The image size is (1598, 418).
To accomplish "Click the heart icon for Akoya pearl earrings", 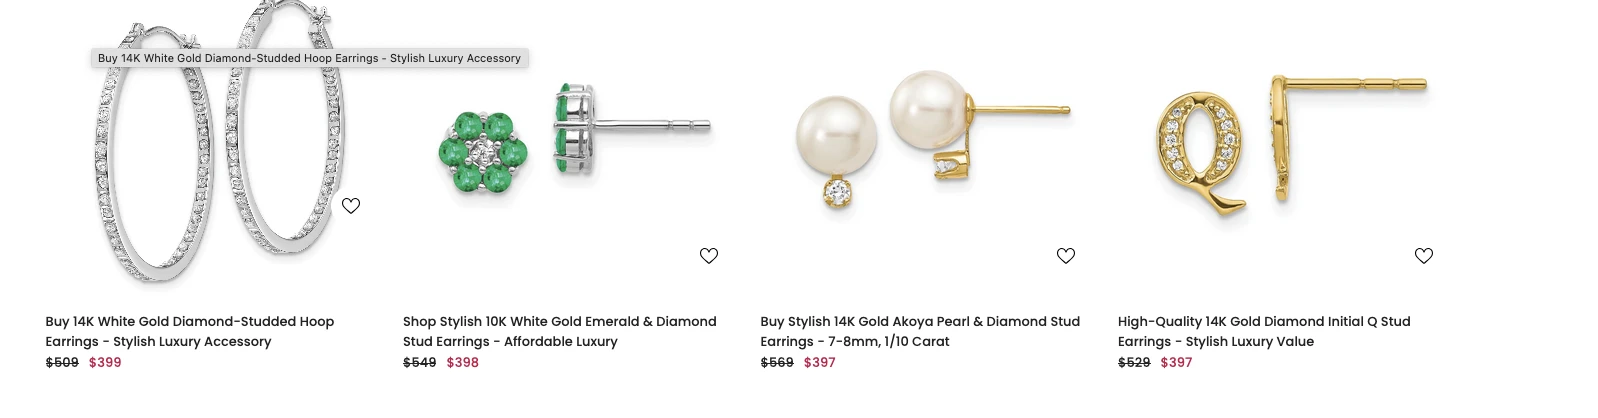I will [x=1066, y=256].
